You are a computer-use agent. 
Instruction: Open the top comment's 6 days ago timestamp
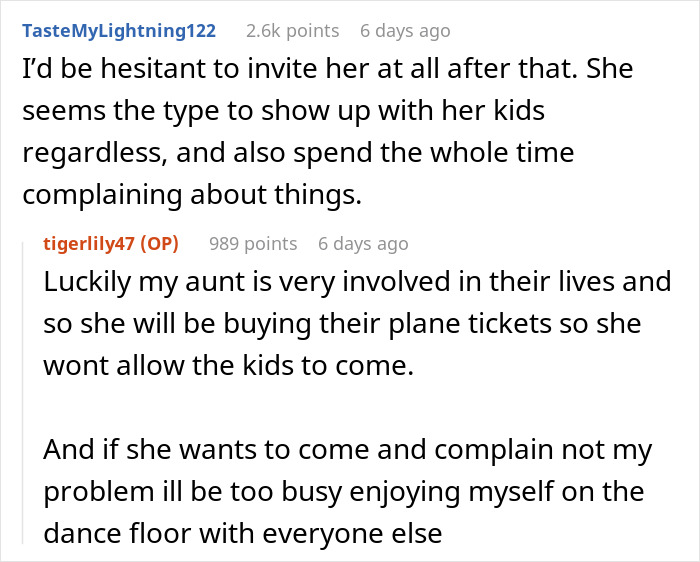405,31
